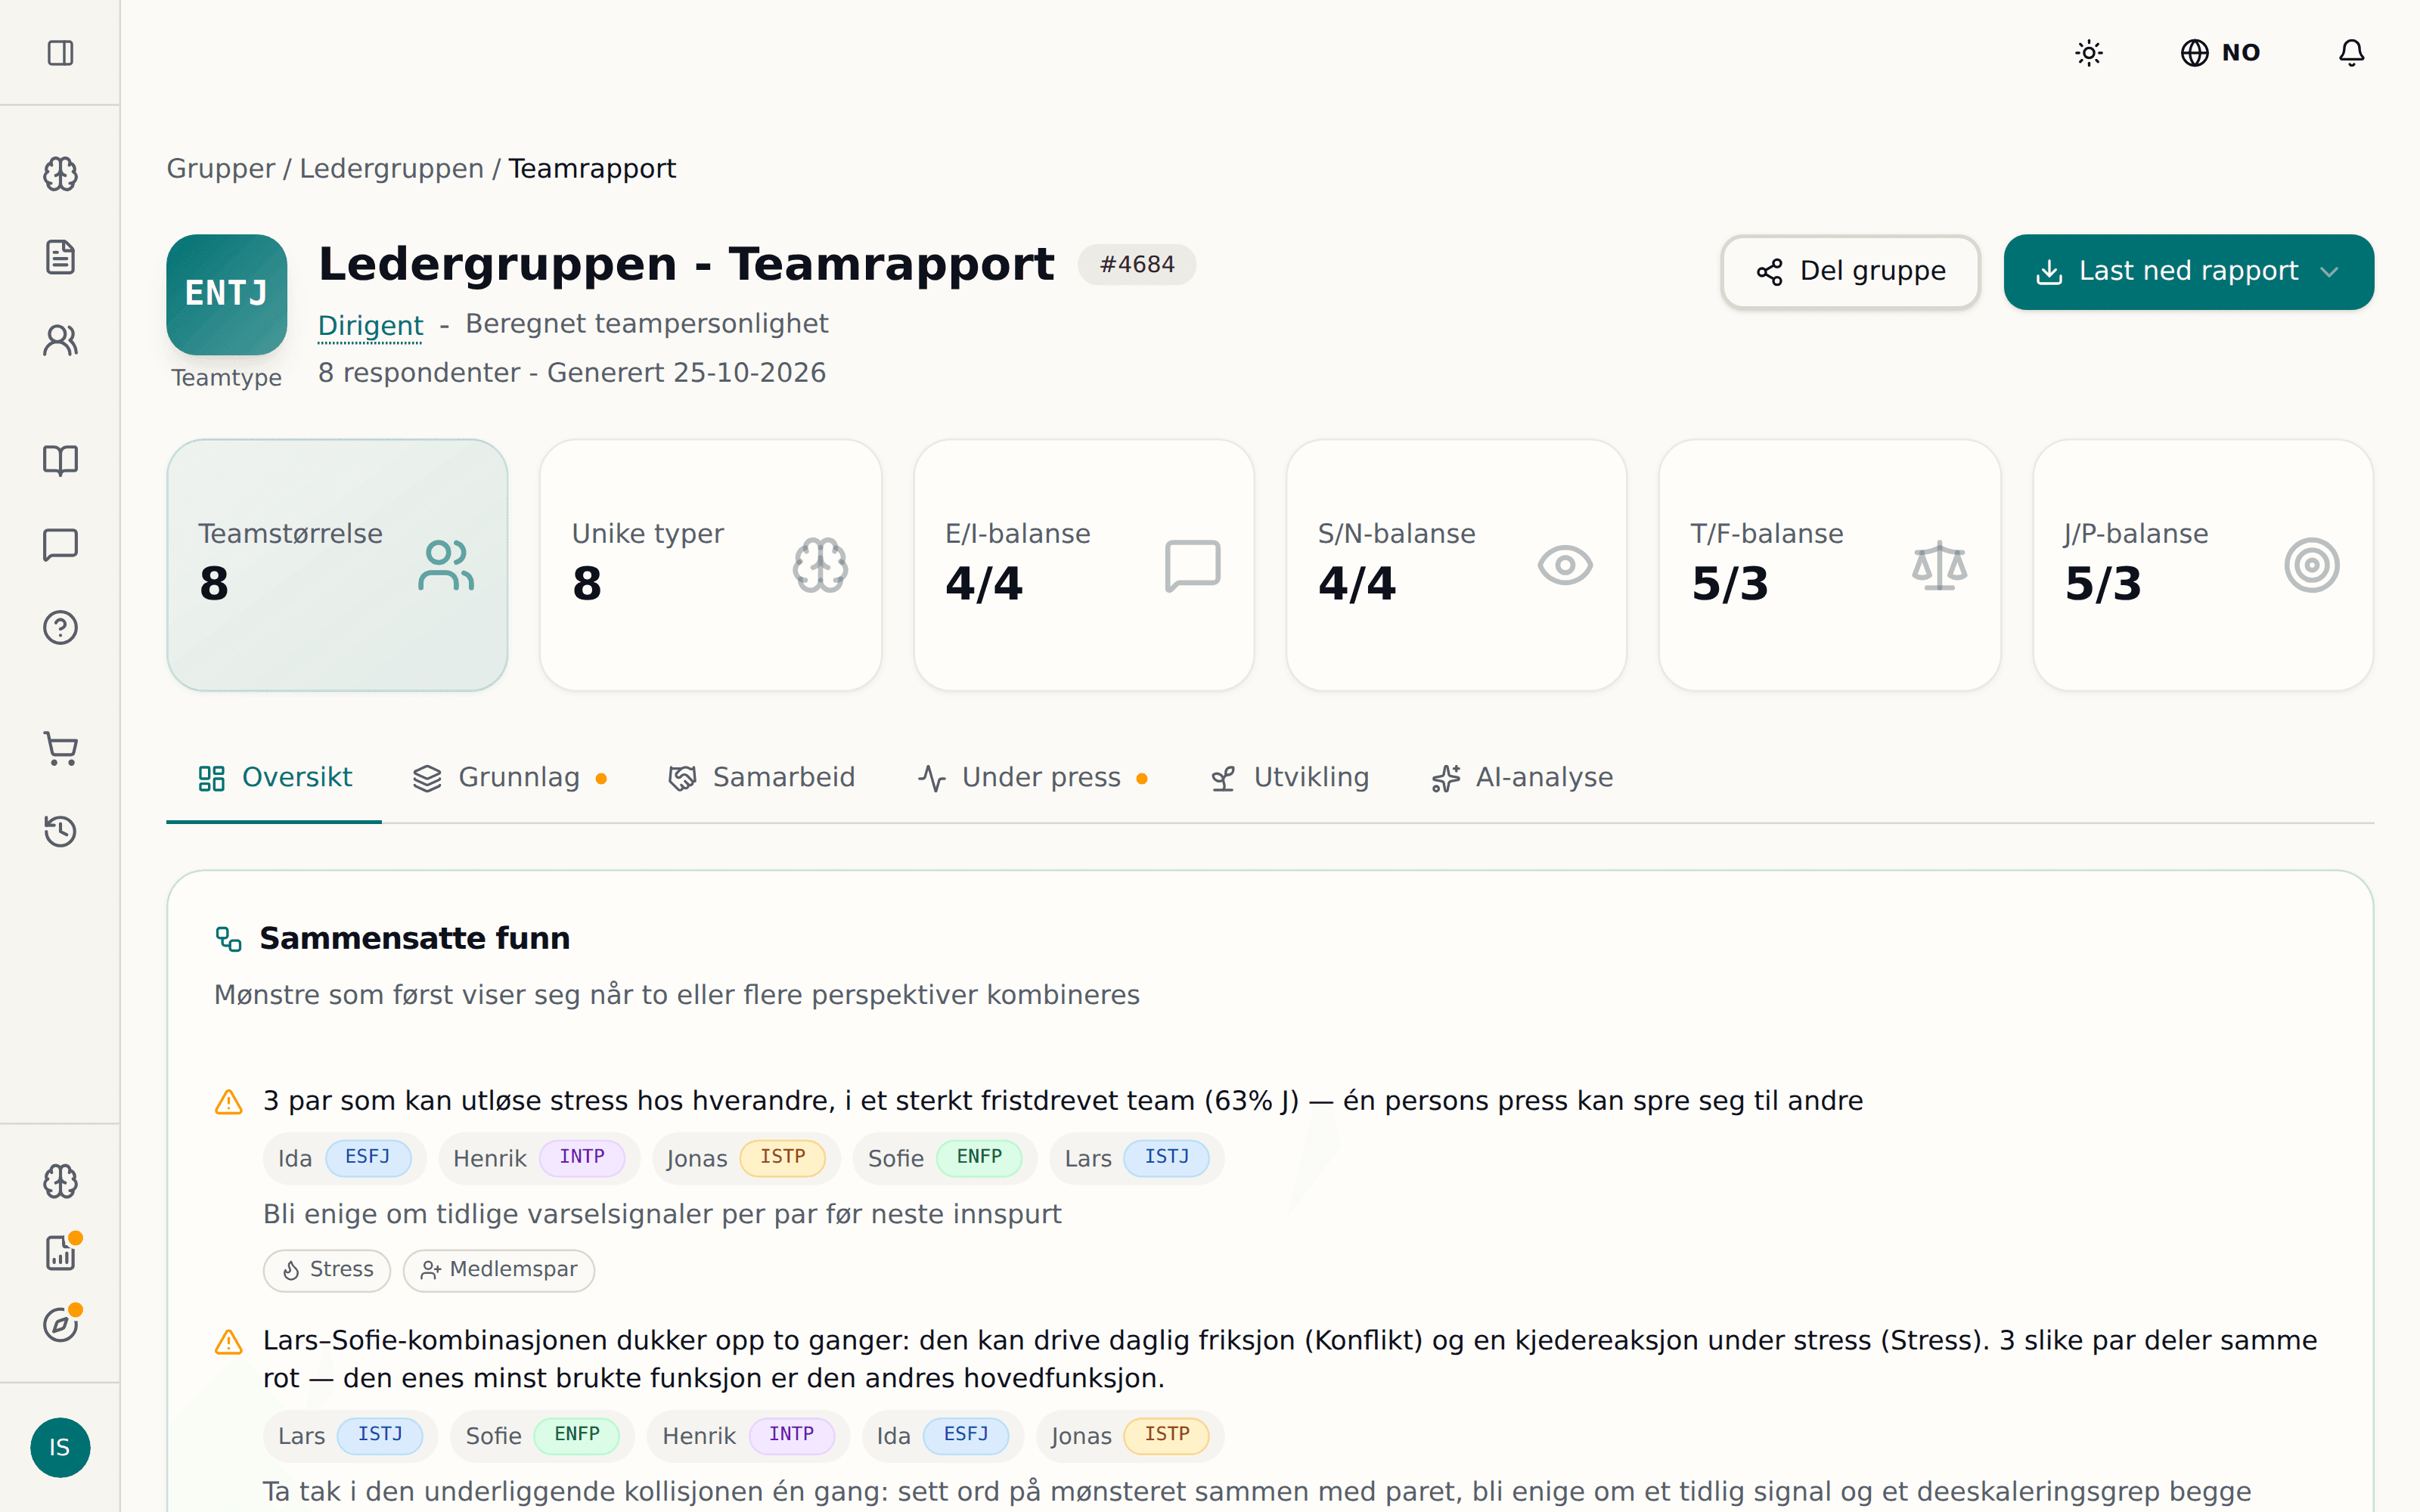Image resolution: width=2420 pixels, height=1512 pixels.
Task: Click Sofie ENFP chip in first finding
Action: coord(945,1158)
